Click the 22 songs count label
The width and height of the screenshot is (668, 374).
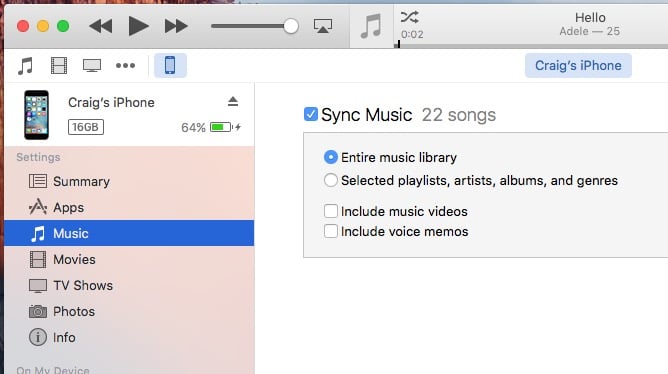[x=459, y=115]
